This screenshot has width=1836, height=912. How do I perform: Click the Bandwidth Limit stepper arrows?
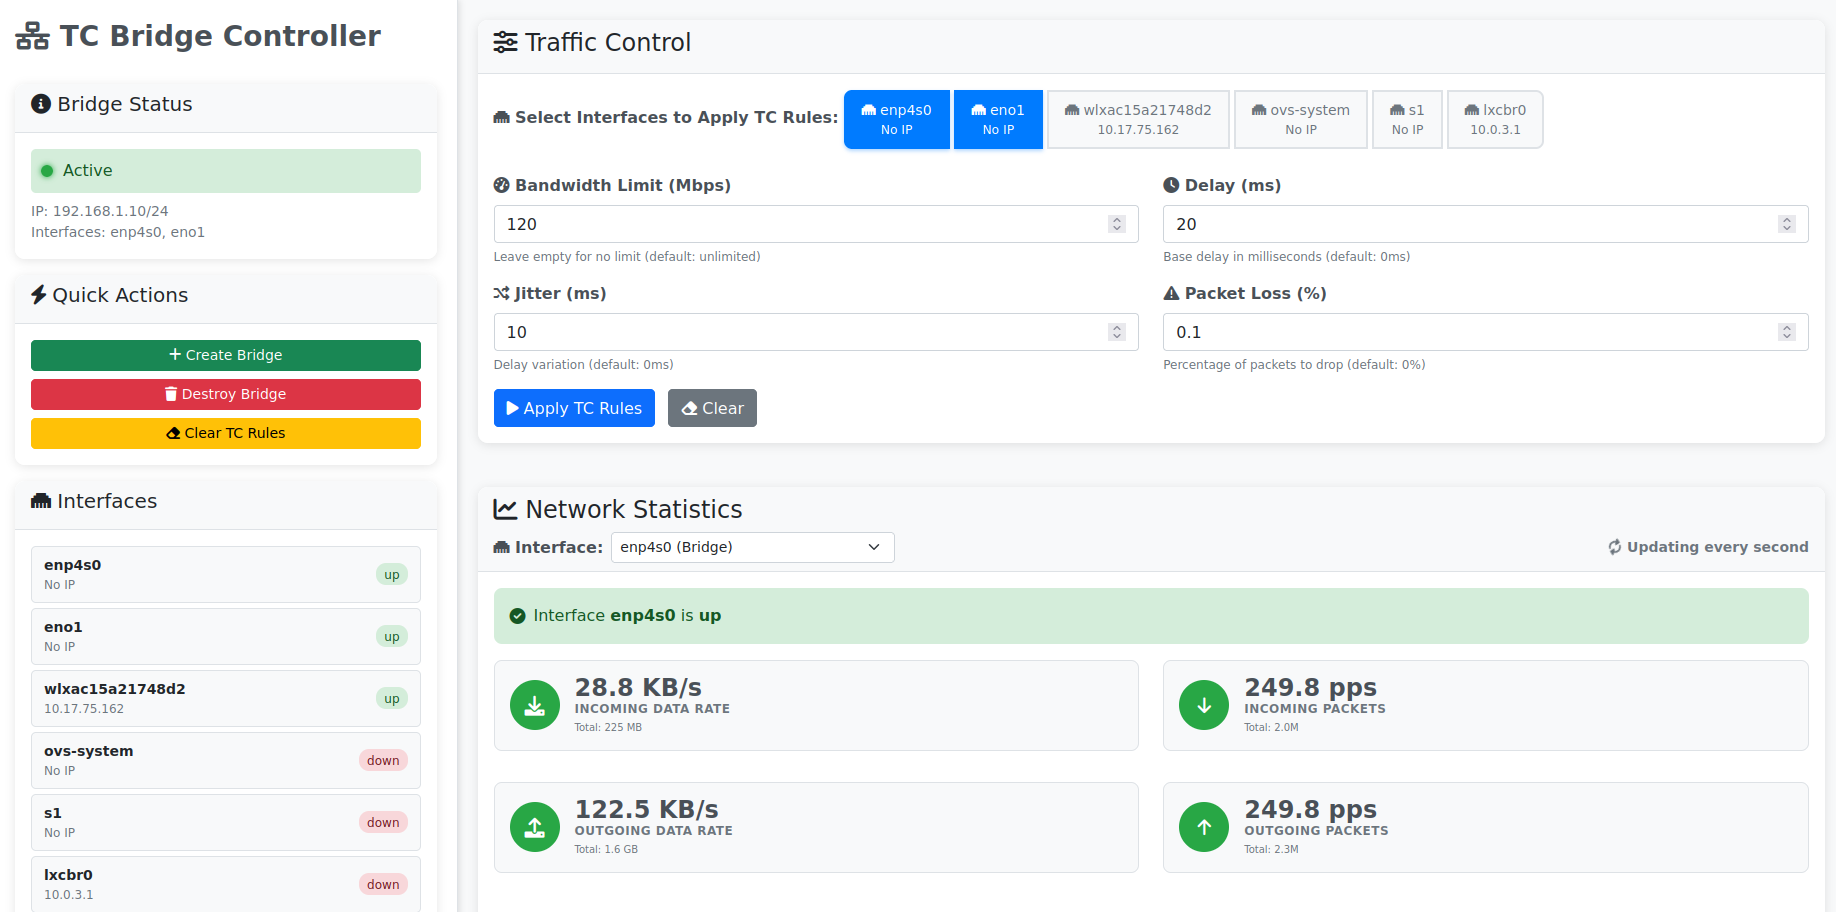coord(1117,224)
